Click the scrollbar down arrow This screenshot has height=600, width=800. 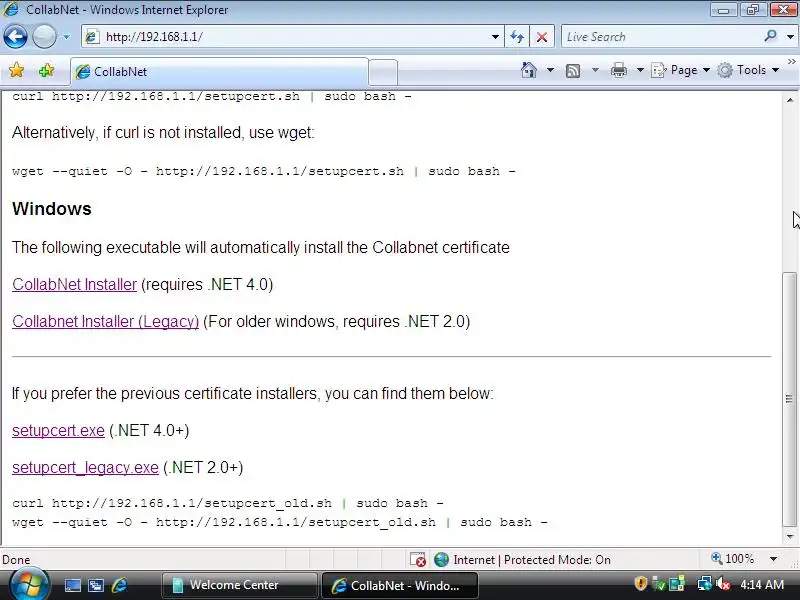click(790, 536)
